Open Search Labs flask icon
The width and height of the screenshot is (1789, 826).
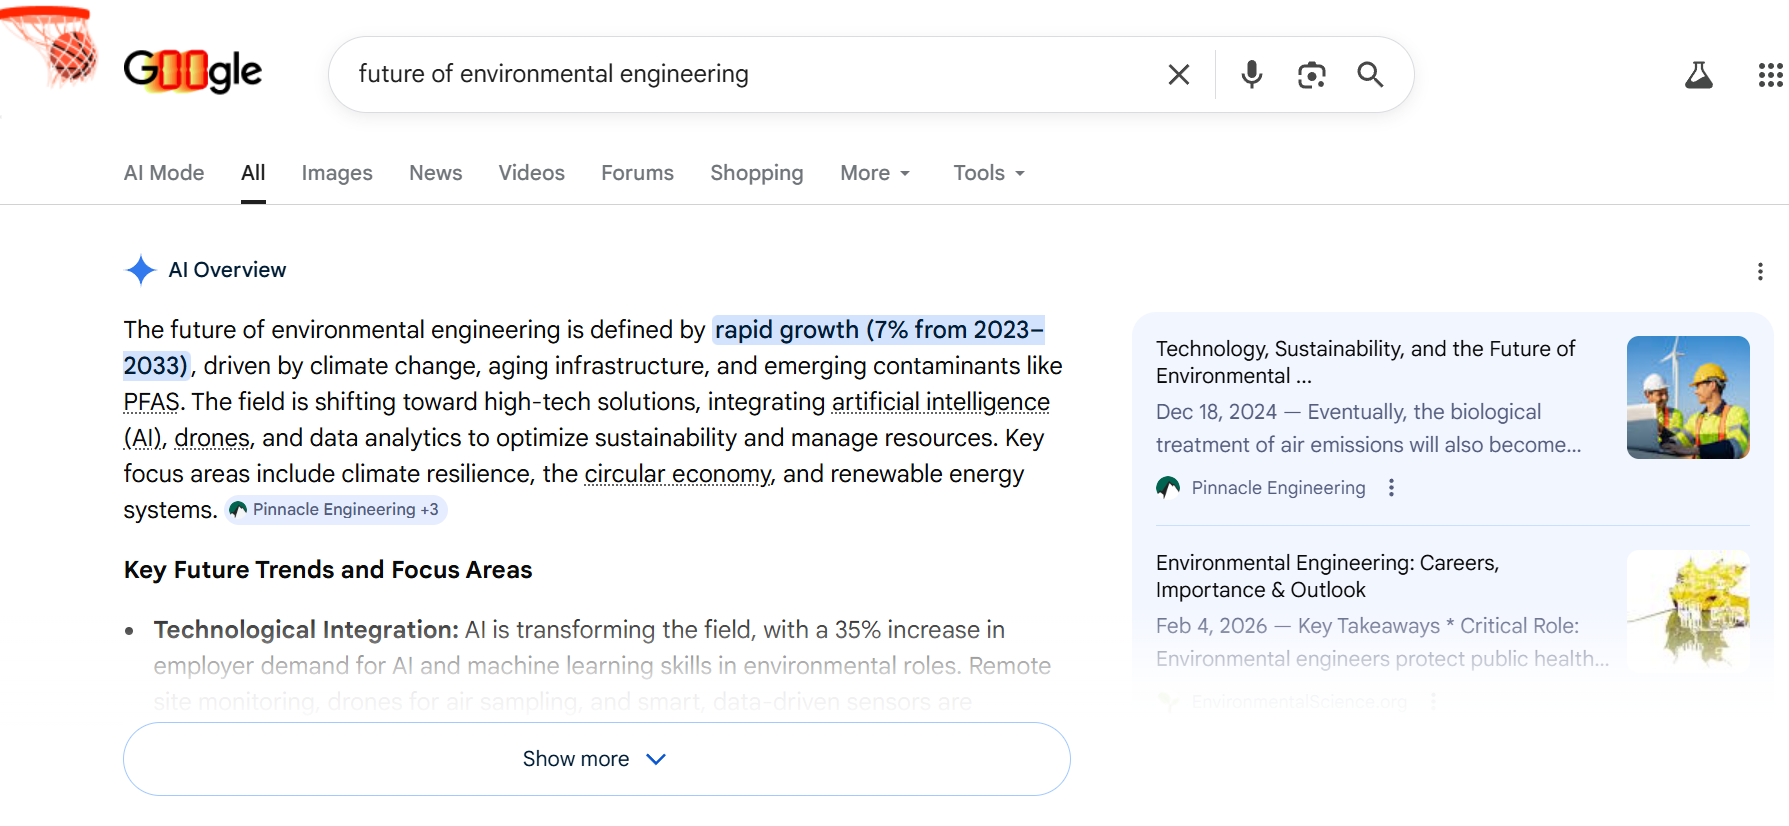pos(1698,75)
